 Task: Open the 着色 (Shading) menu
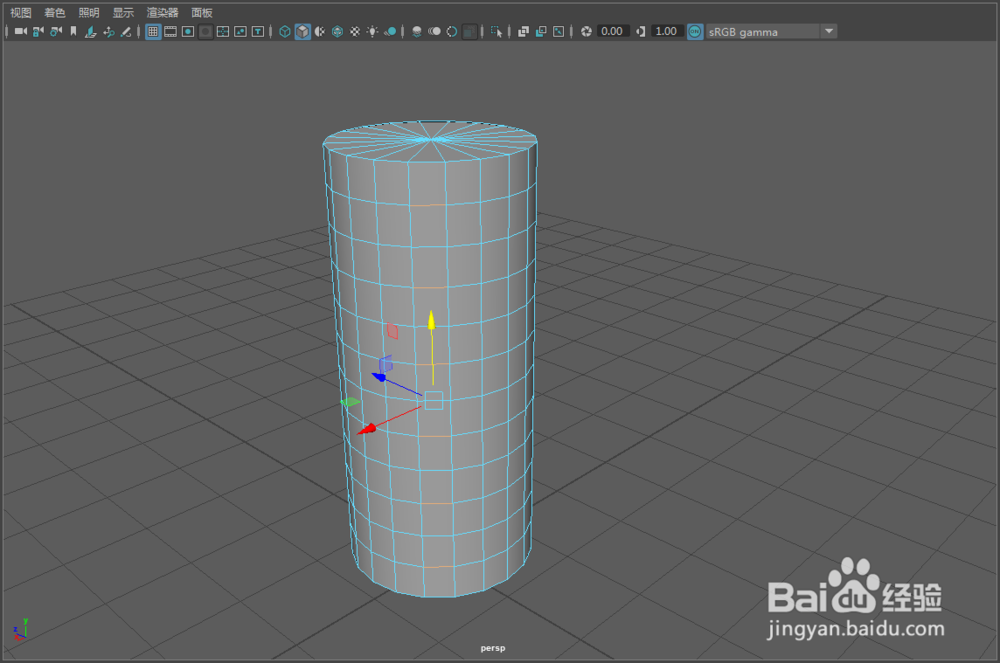(x=54, y=13)
